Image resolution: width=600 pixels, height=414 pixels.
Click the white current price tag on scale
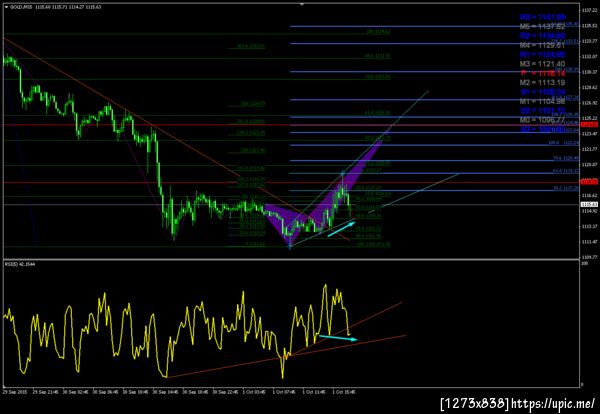pyautogui.click(x=590, y=205)
